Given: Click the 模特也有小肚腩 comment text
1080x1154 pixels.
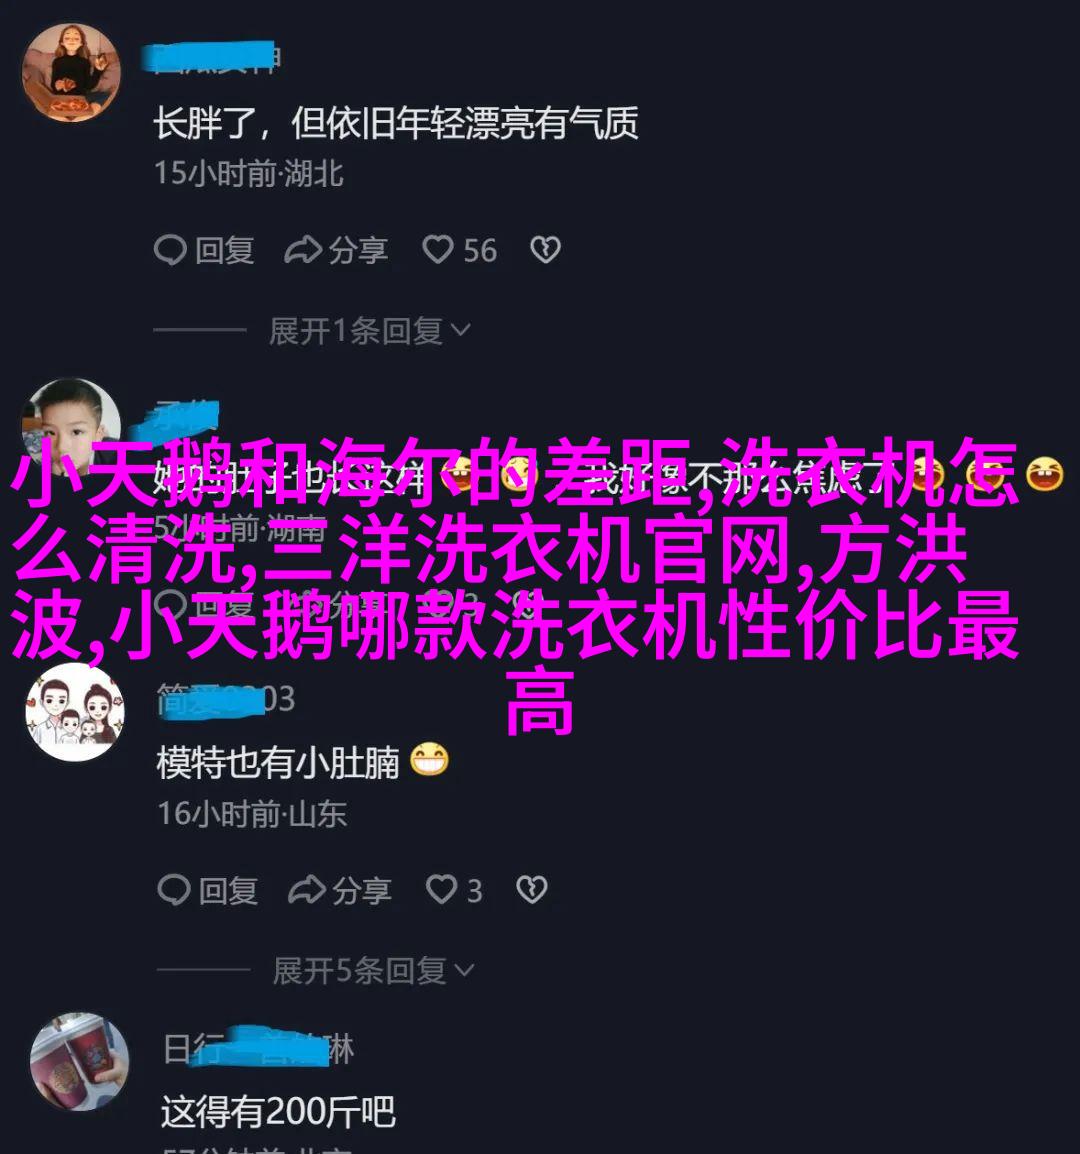Looking at the screenshot, I should [x=278, y=762].
